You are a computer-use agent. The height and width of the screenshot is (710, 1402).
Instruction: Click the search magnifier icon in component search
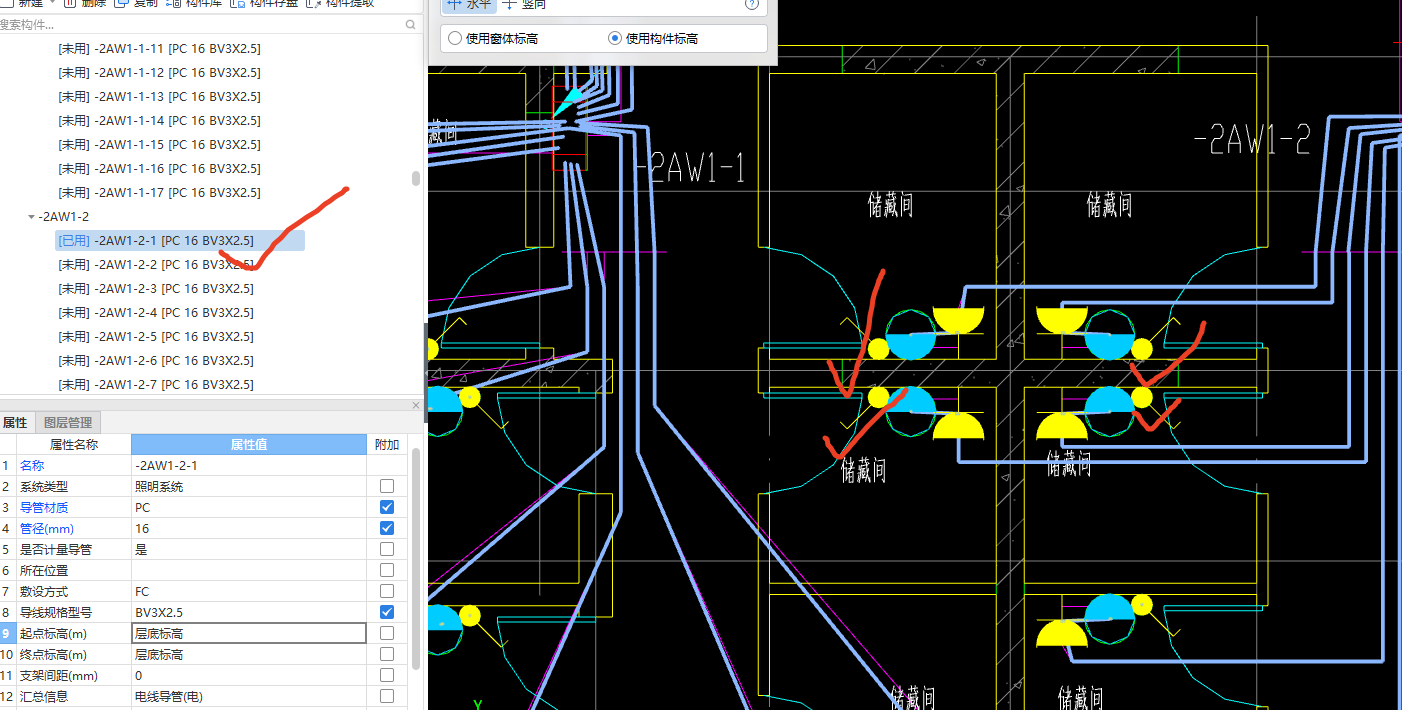[x=412, y=24]
